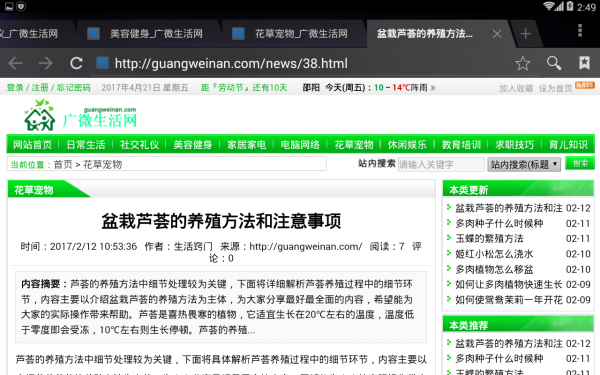Reload the page with the refresh icon

(x=76, y=63)
